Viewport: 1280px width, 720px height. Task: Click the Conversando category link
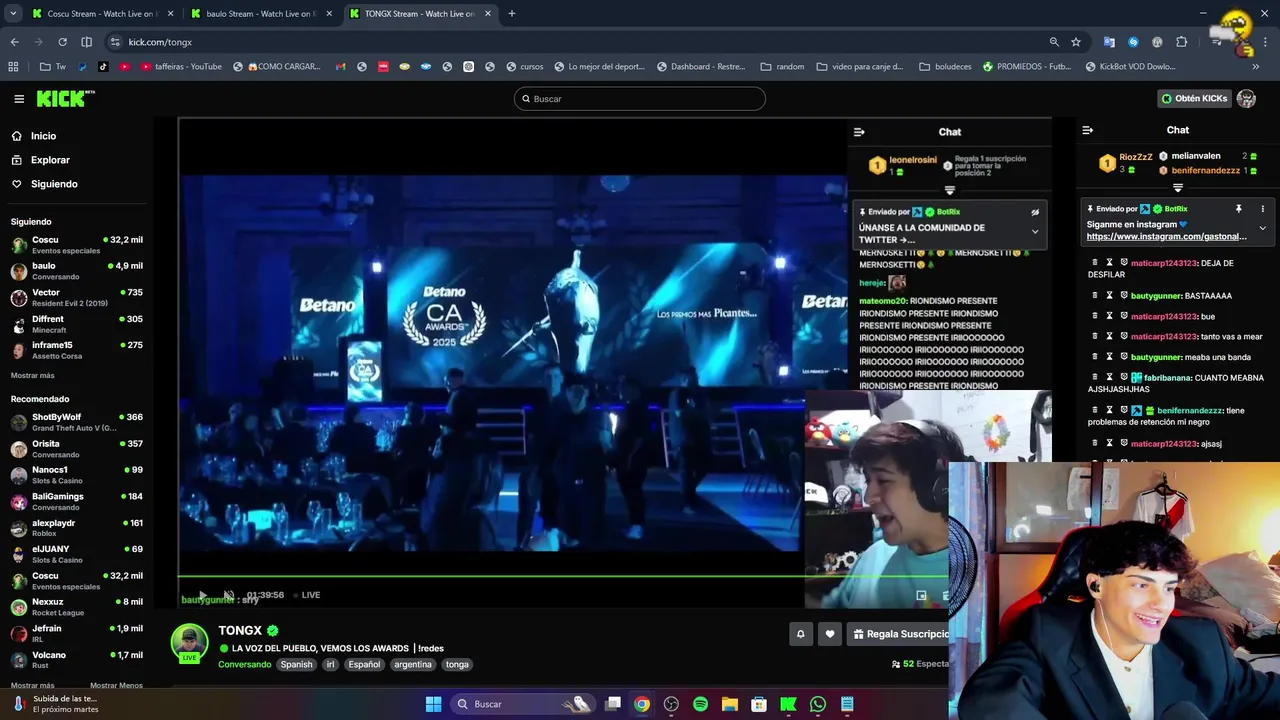click(x=244, y=664)
